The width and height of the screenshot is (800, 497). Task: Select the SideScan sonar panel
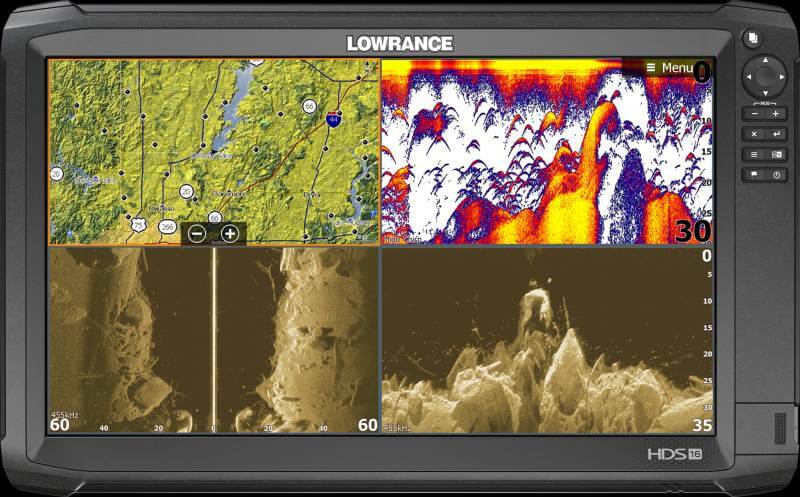click(x=214, y=340)
